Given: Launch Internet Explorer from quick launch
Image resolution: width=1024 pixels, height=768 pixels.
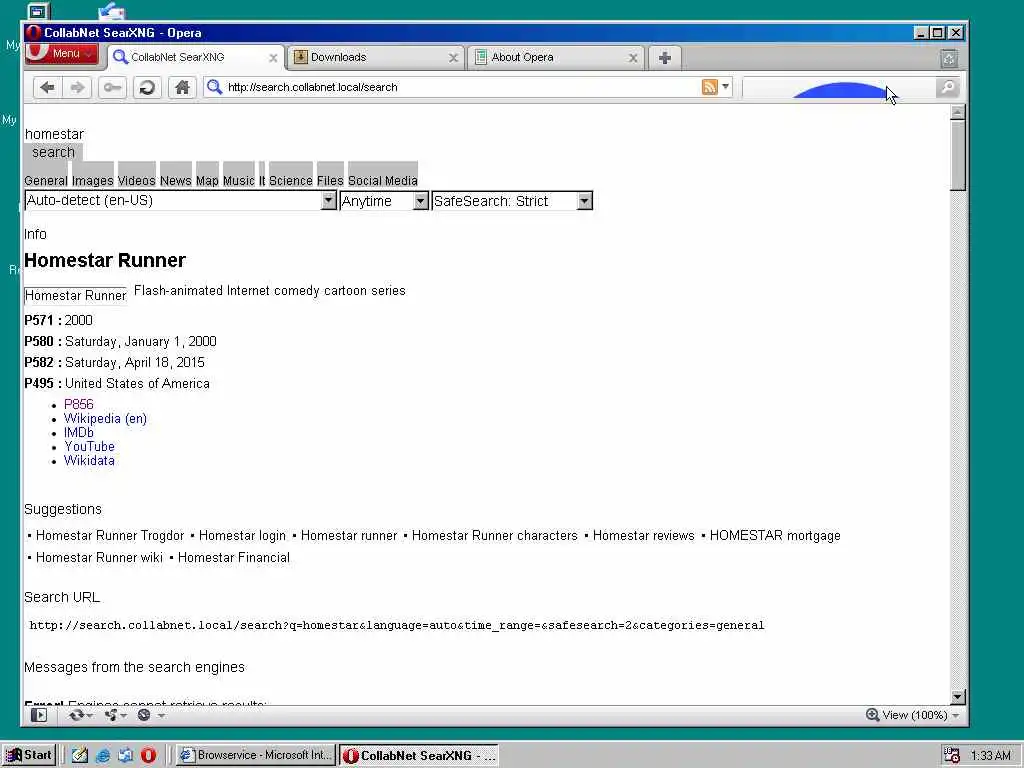Looking at the screenshot, I should click(103, 755).
